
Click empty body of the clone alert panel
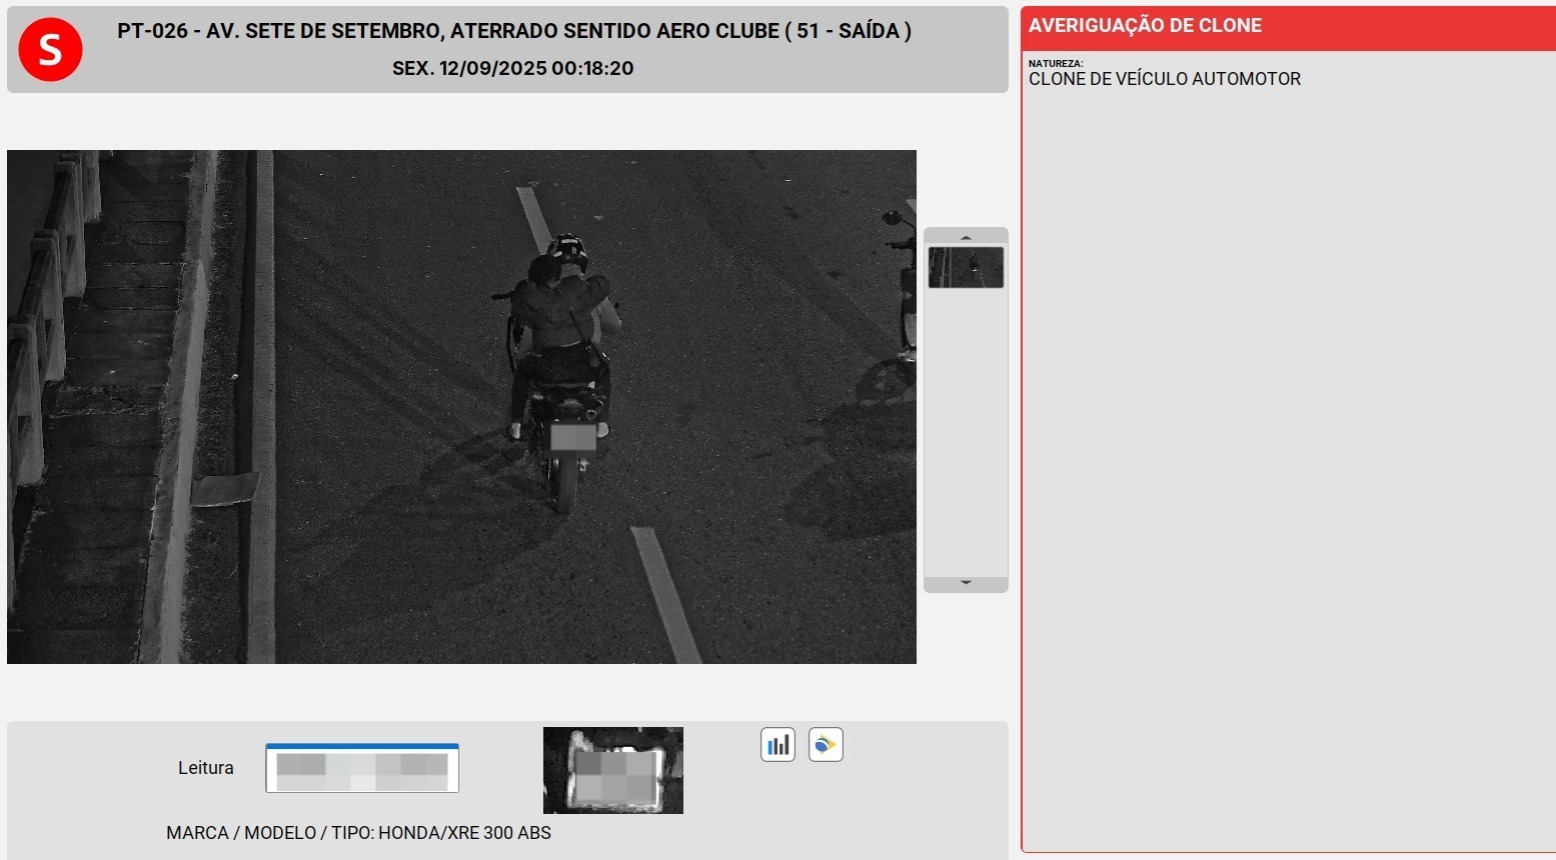click(1286, 450)
